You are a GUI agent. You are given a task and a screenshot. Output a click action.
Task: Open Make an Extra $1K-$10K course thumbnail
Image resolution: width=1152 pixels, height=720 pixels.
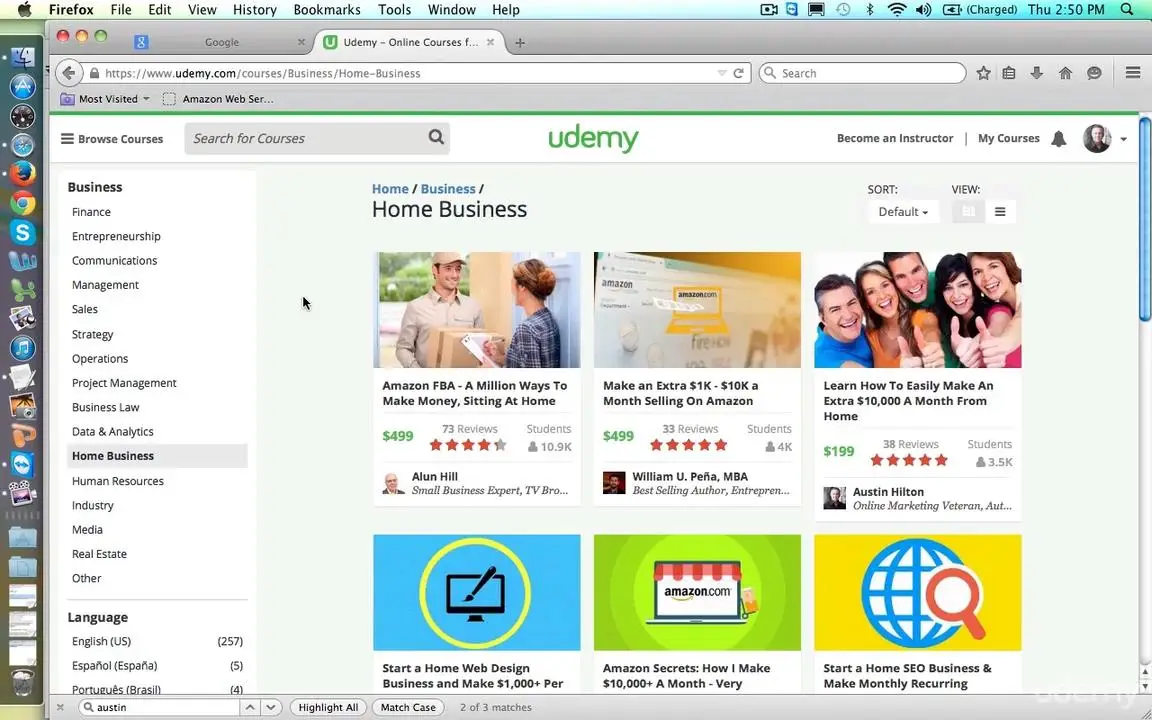(x=697, y=310)
